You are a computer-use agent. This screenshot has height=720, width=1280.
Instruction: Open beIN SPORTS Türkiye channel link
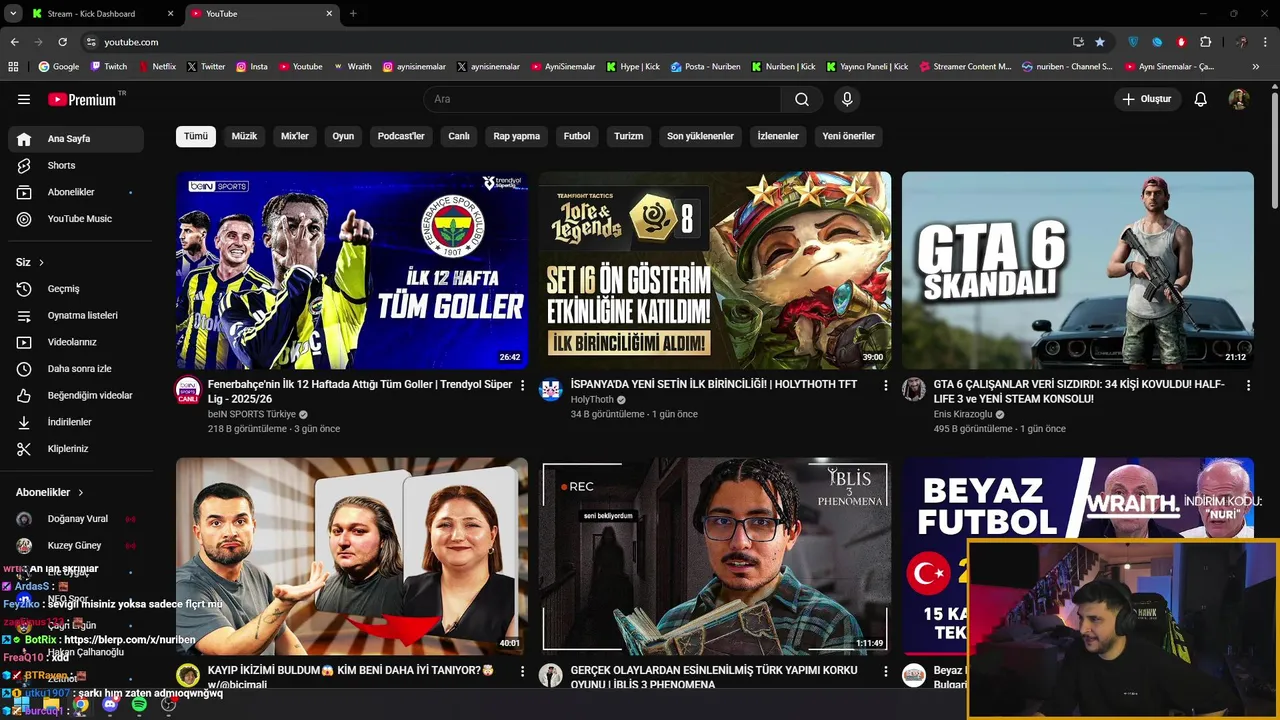click(252, 414)
